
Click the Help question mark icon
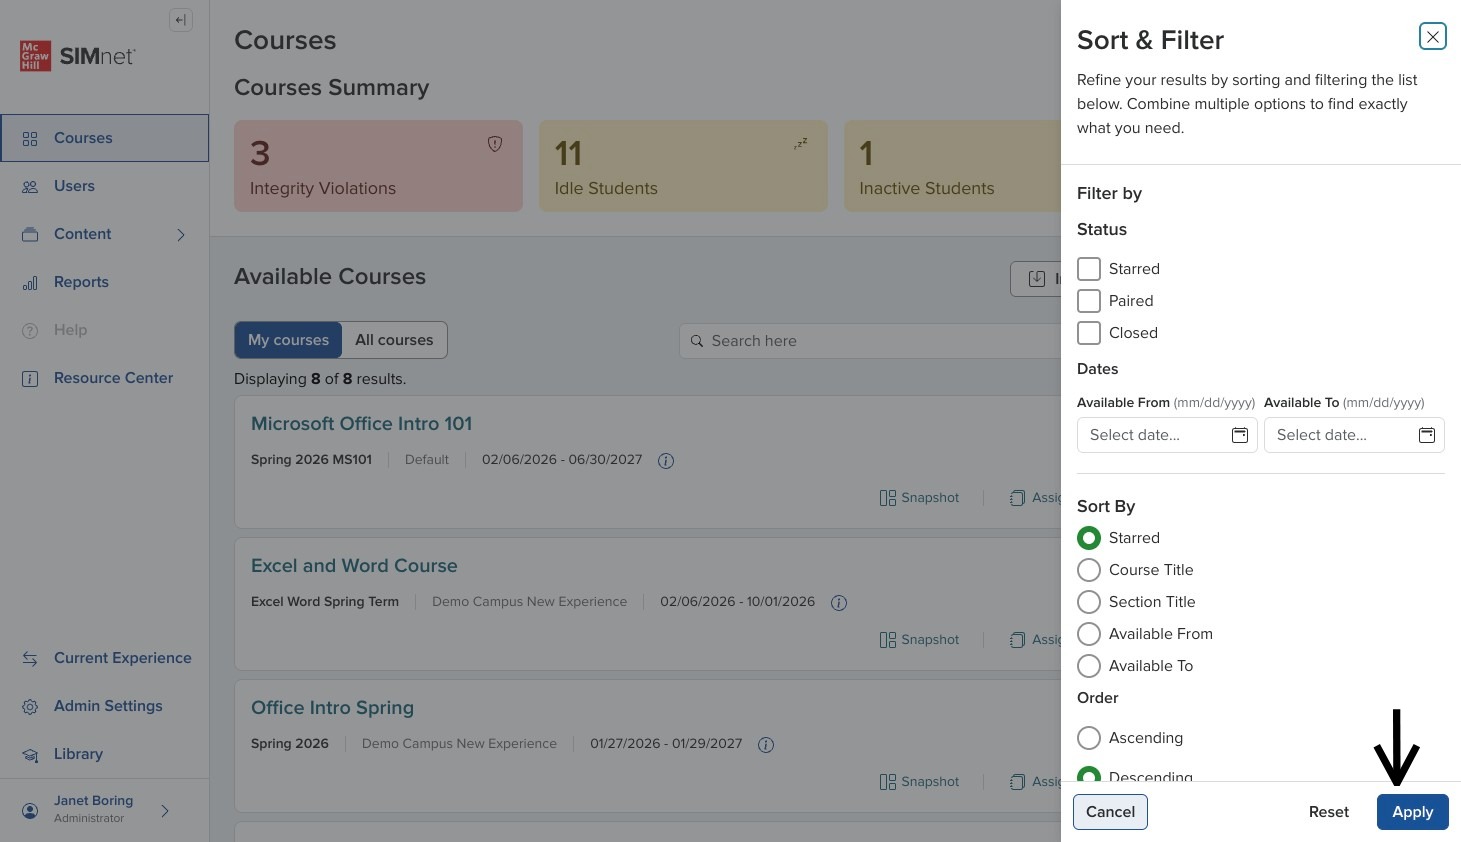pos(30,331)
